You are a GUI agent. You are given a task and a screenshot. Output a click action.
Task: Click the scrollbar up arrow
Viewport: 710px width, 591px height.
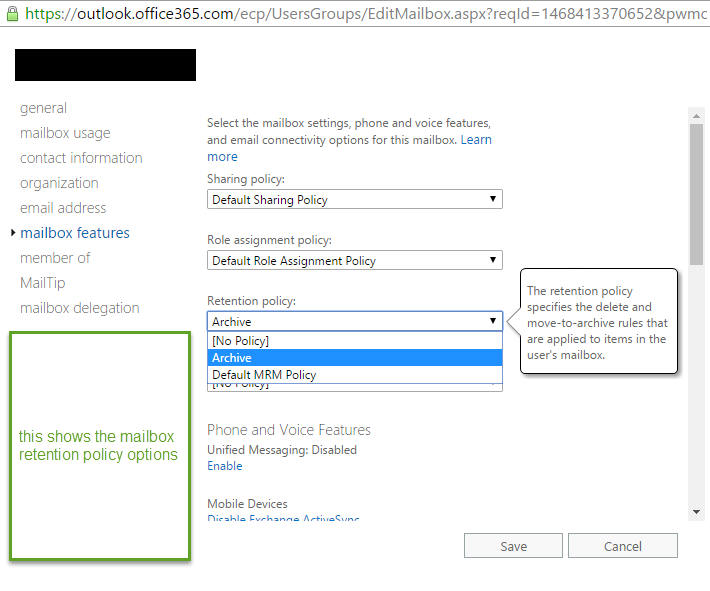coord(696,117)
